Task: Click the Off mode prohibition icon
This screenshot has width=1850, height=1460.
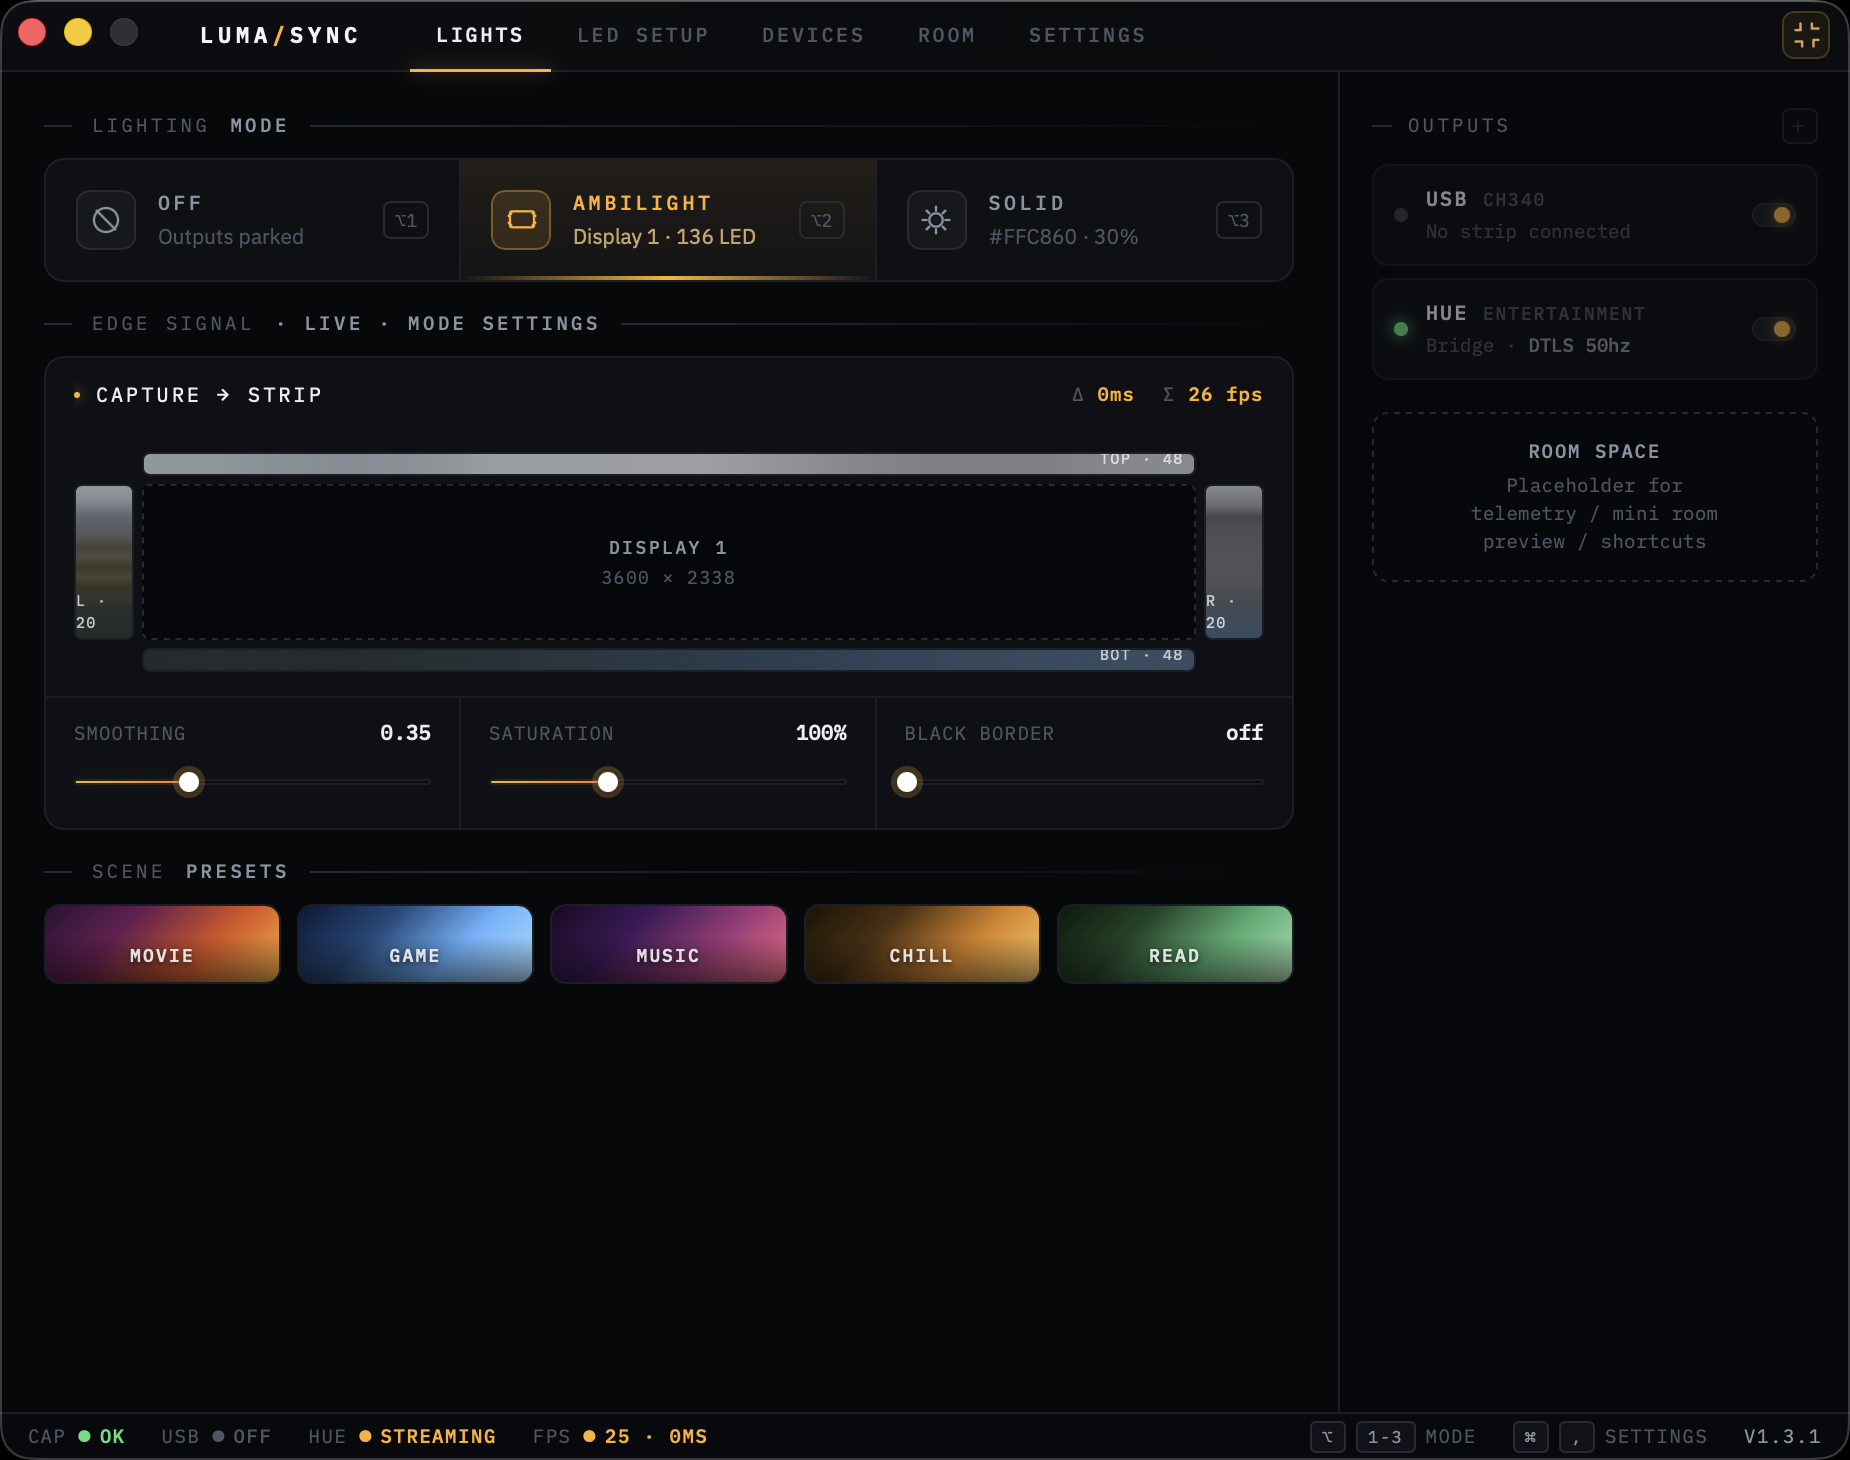Action: click(106, 220)
